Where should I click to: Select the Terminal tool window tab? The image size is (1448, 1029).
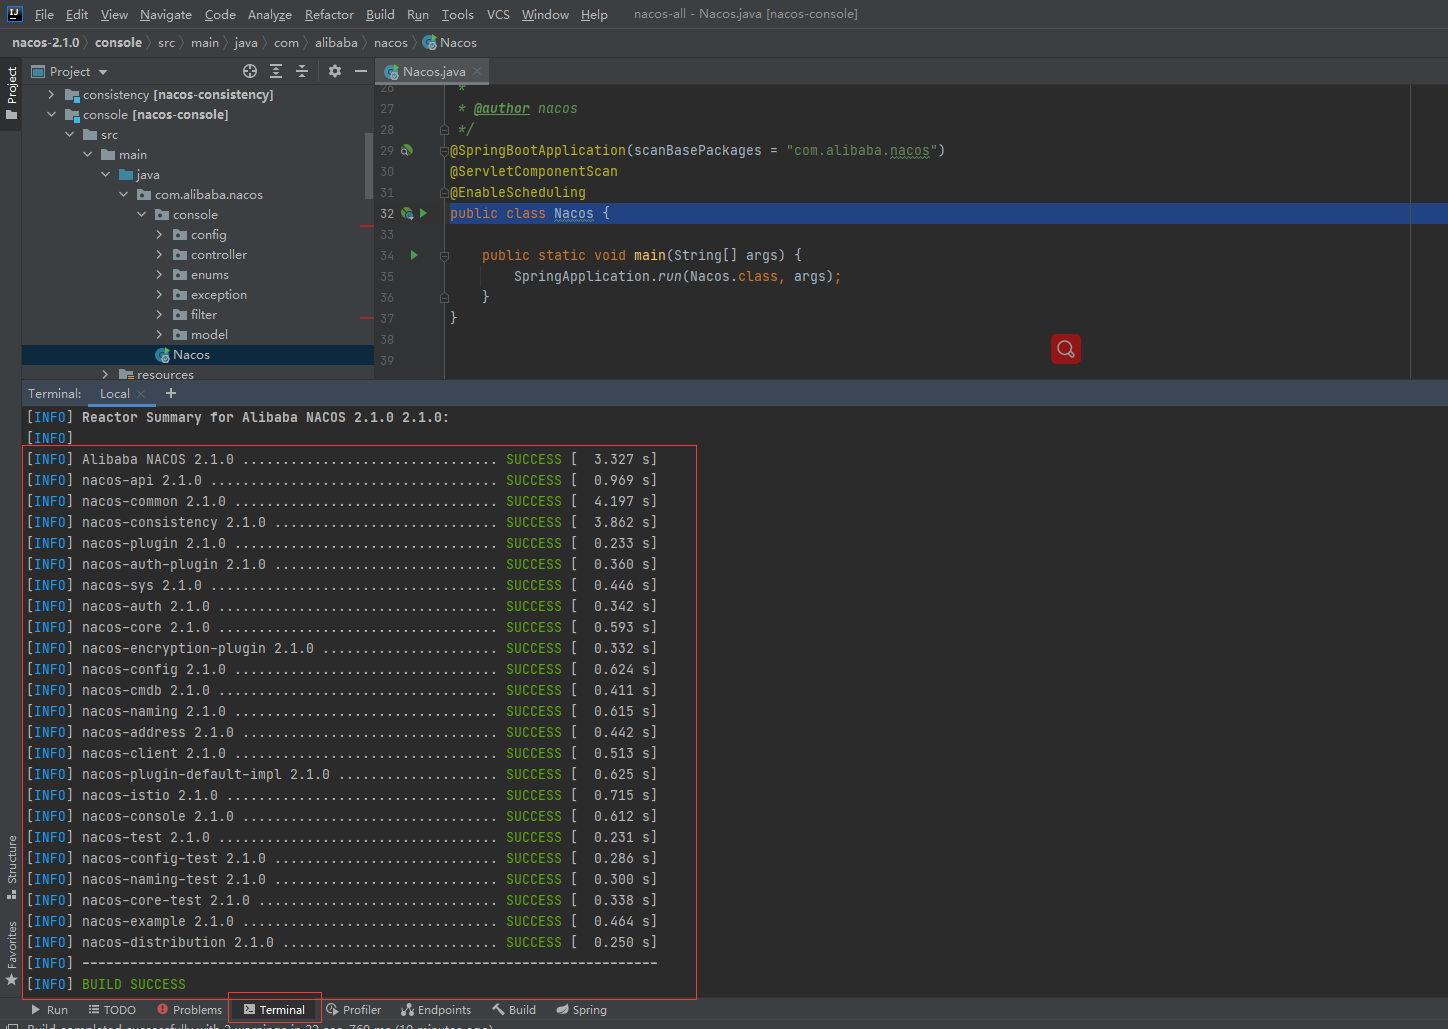tap(274, 1010)
